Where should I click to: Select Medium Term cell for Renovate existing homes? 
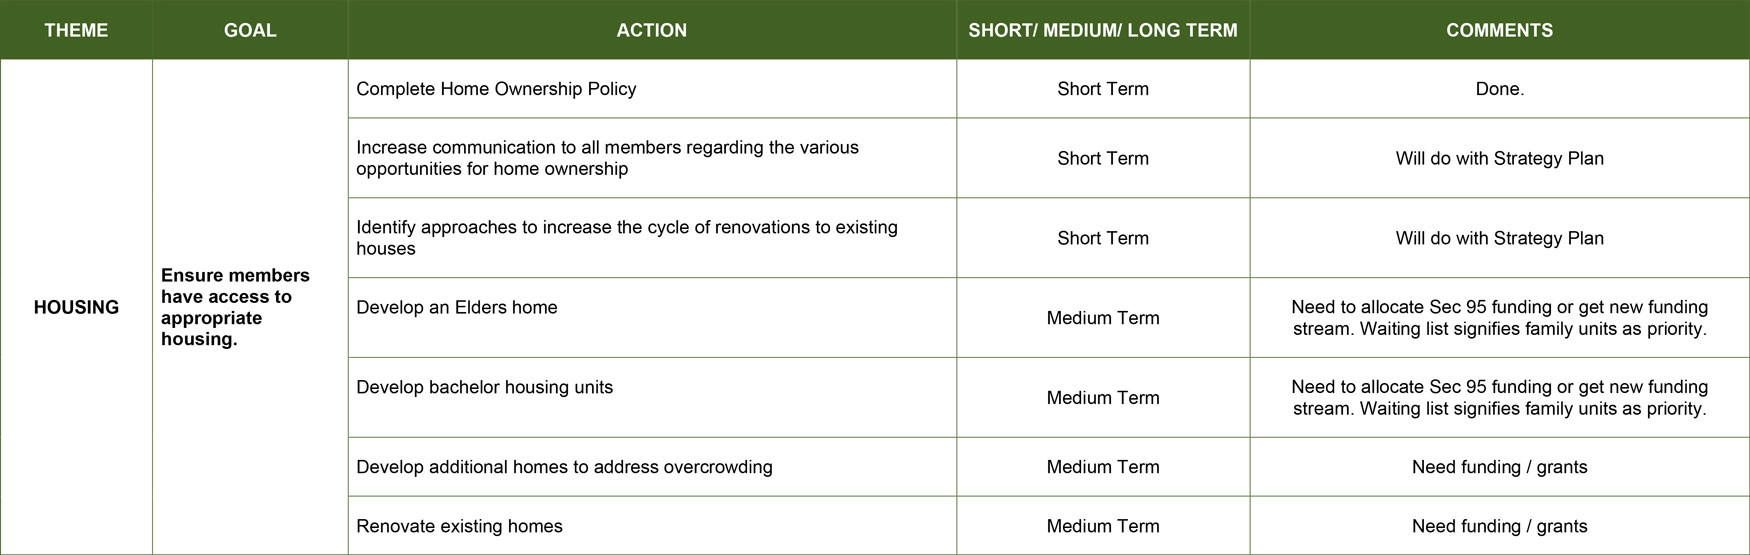click(1103, 526)
